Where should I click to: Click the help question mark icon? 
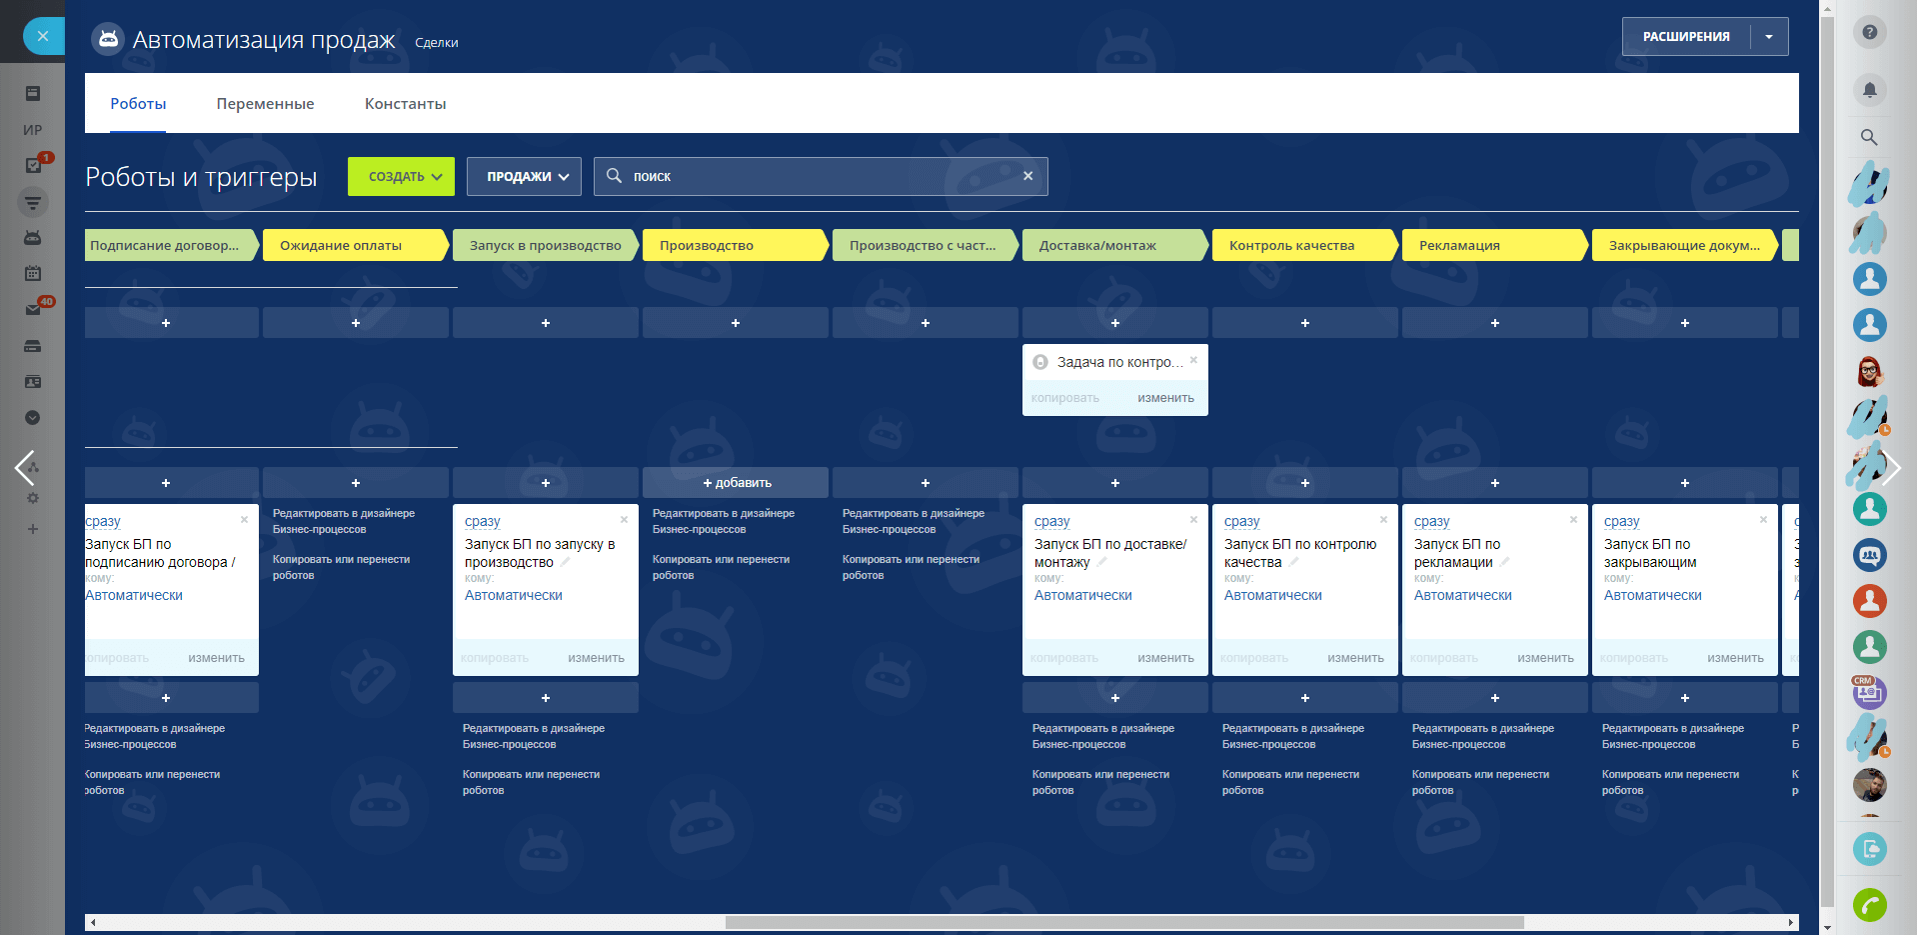[1869, 32]
